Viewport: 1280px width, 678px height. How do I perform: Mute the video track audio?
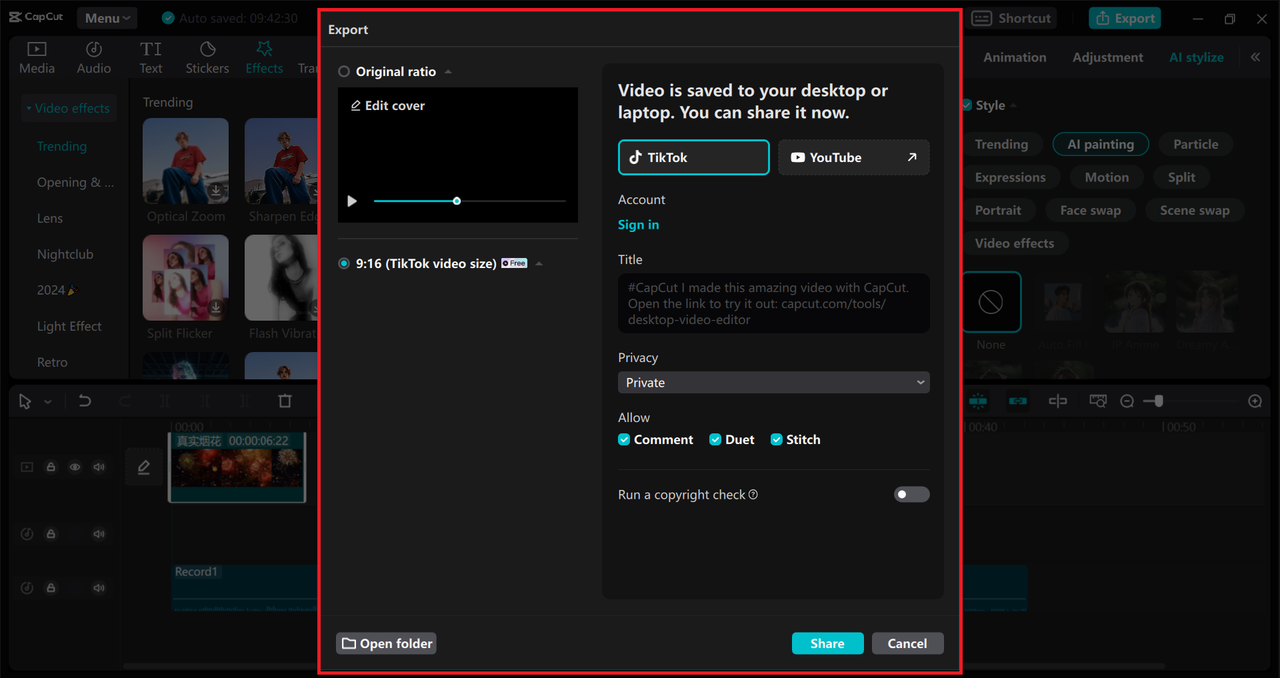99,467
